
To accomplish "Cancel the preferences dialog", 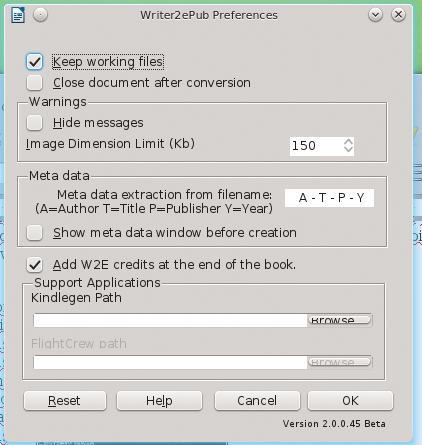I will pyautogui.click(x=257, y=401).
